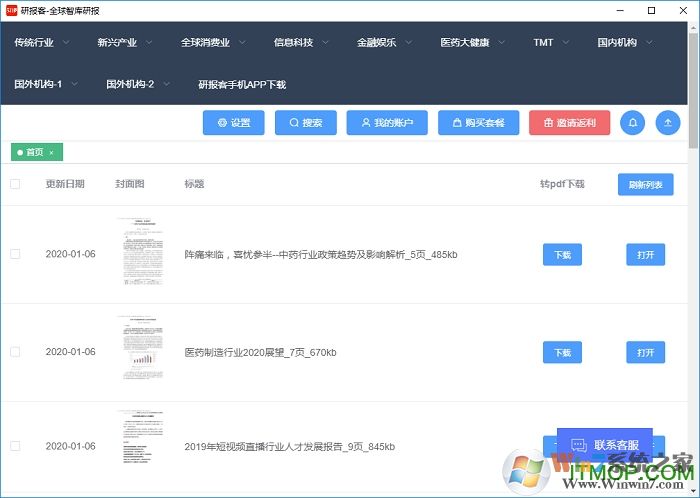
Task: Expand the 国外机构-1 menu
Action: pos(46,84)
